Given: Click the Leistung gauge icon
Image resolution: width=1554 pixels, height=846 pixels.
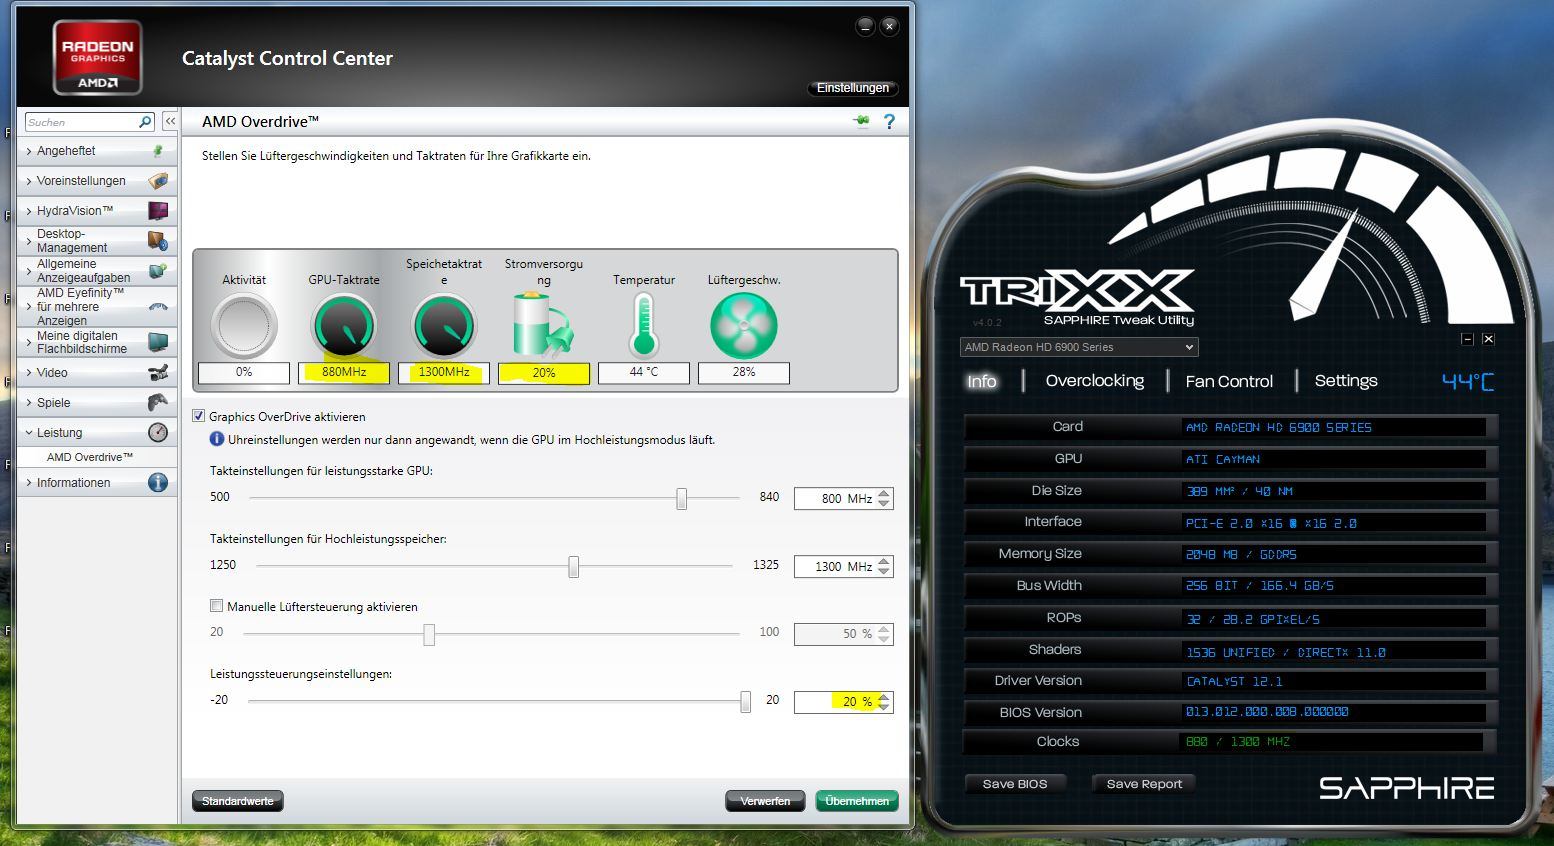Looking at the screenshot, I should tap(158, 432).
